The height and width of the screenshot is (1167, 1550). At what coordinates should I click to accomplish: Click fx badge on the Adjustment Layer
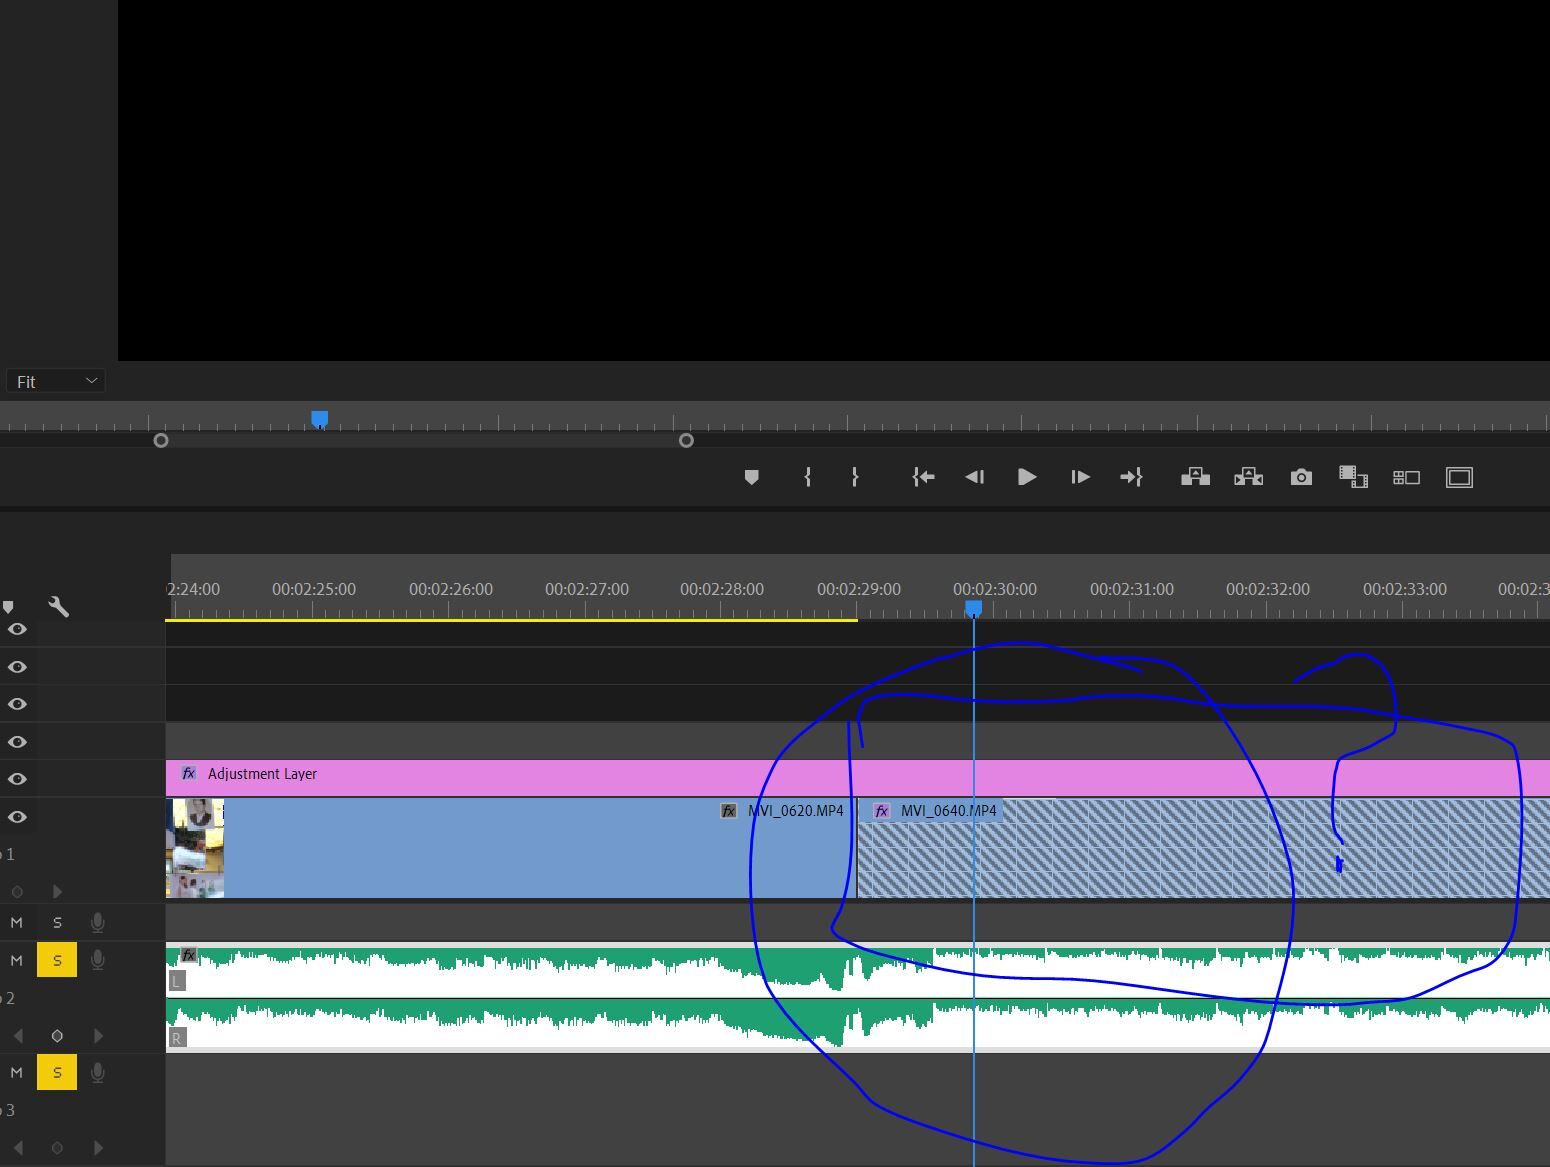pyautogui.click(x=188, y=773)
